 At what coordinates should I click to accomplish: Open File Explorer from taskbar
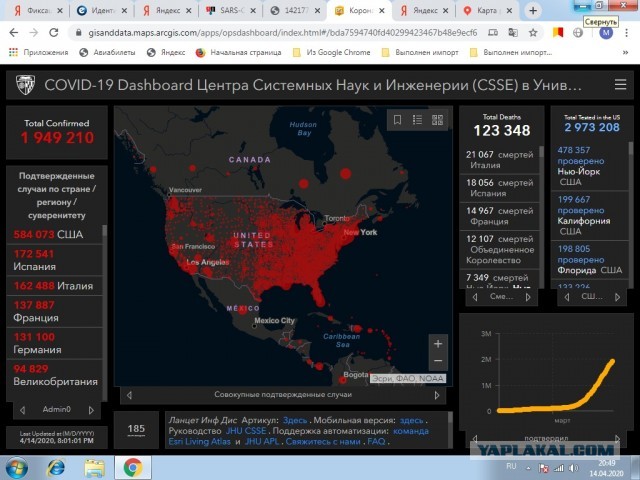(x=94, y=468)
